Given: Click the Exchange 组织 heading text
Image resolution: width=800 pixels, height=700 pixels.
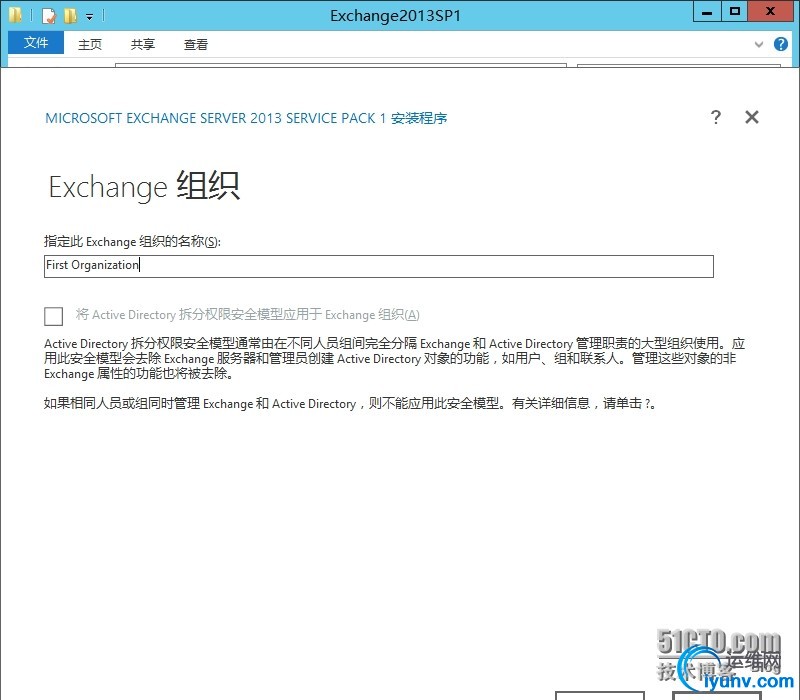Looking at the screenshot, I should pos(144,186).
